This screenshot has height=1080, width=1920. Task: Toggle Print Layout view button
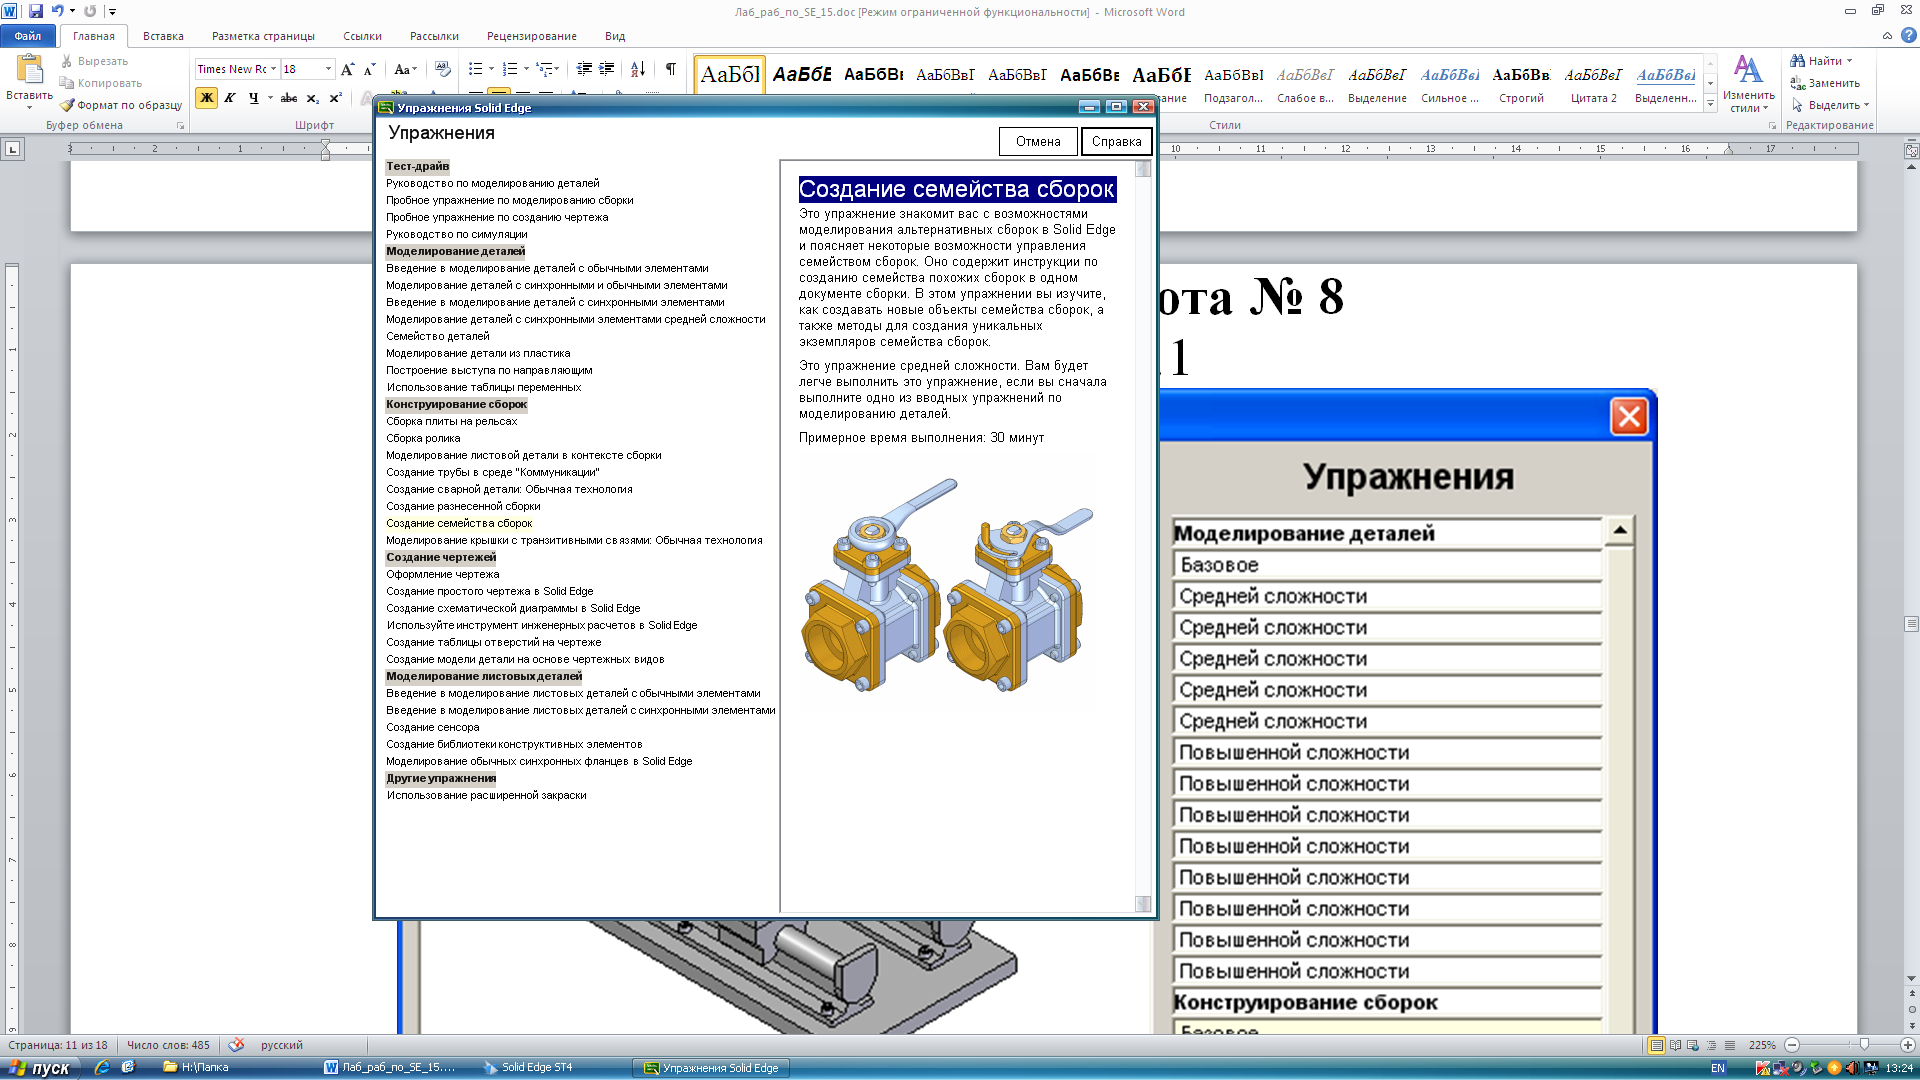tap(1657, 1045)
